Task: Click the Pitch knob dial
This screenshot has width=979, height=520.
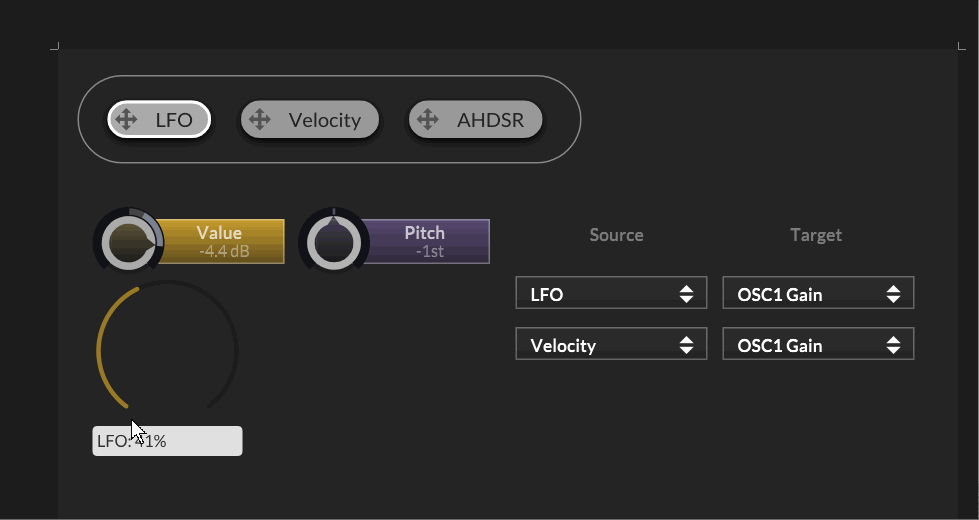Action: tap(333, 242)
